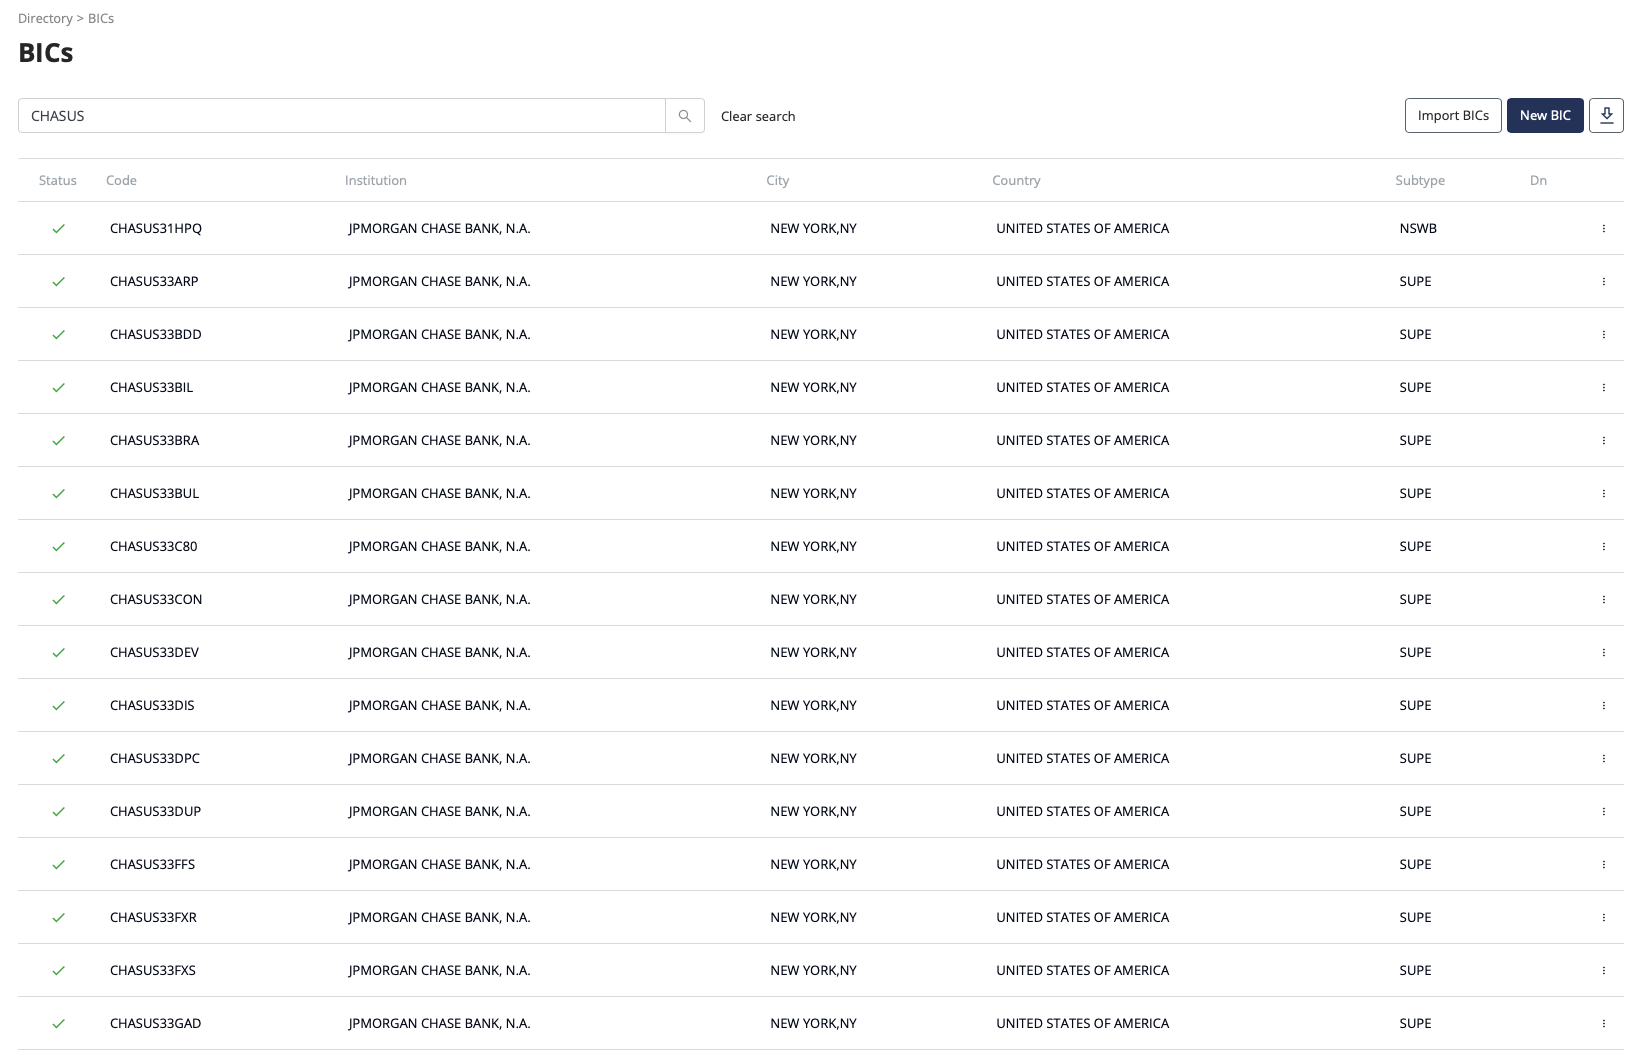Screen dimensions: 1636x1061
Task: Select code CHASUS33BRA
Action: pos(155,441)
